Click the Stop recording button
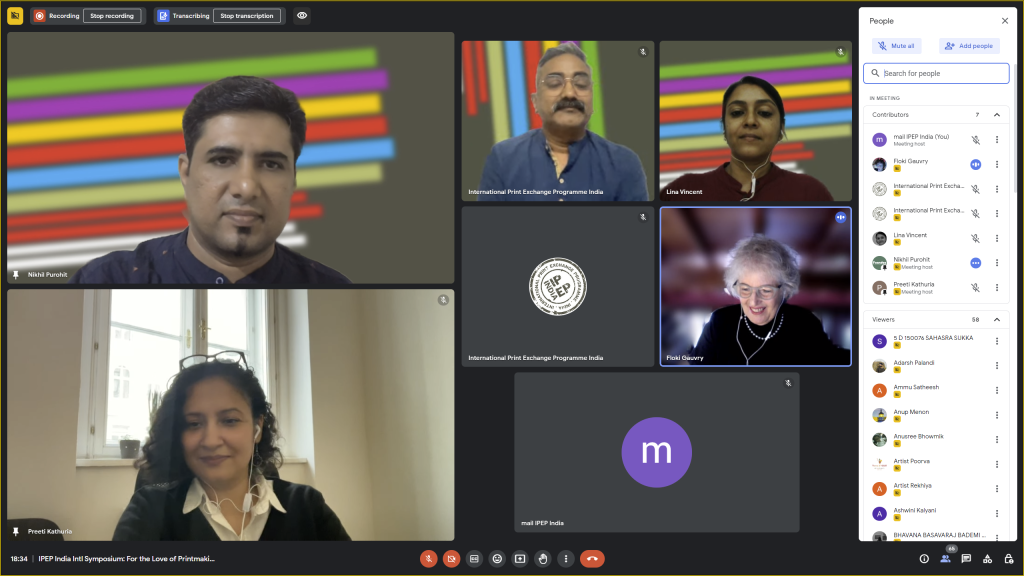Screen dimensions: 1024x576 click(x=112, y=16)
